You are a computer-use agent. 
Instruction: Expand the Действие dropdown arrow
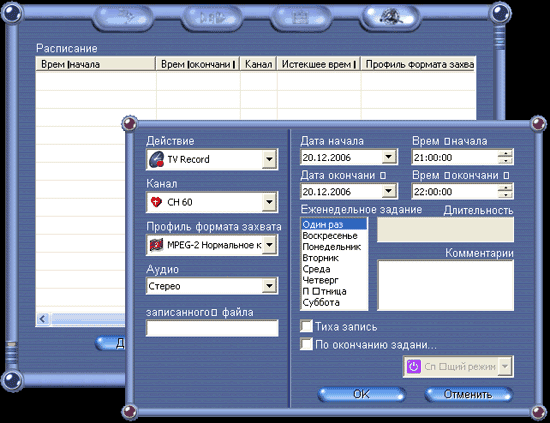click(x=269, y=159)
